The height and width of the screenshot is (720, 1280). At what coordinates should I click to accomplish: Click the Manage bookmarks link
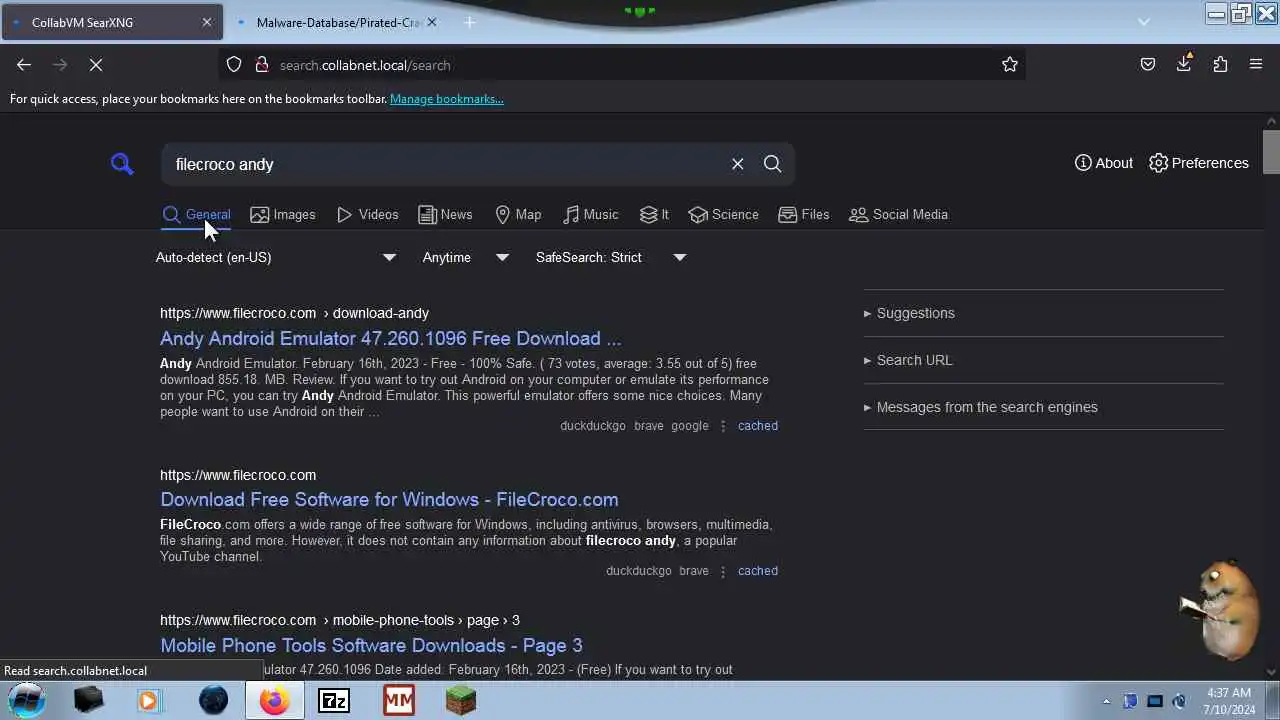tap(446, 98)
